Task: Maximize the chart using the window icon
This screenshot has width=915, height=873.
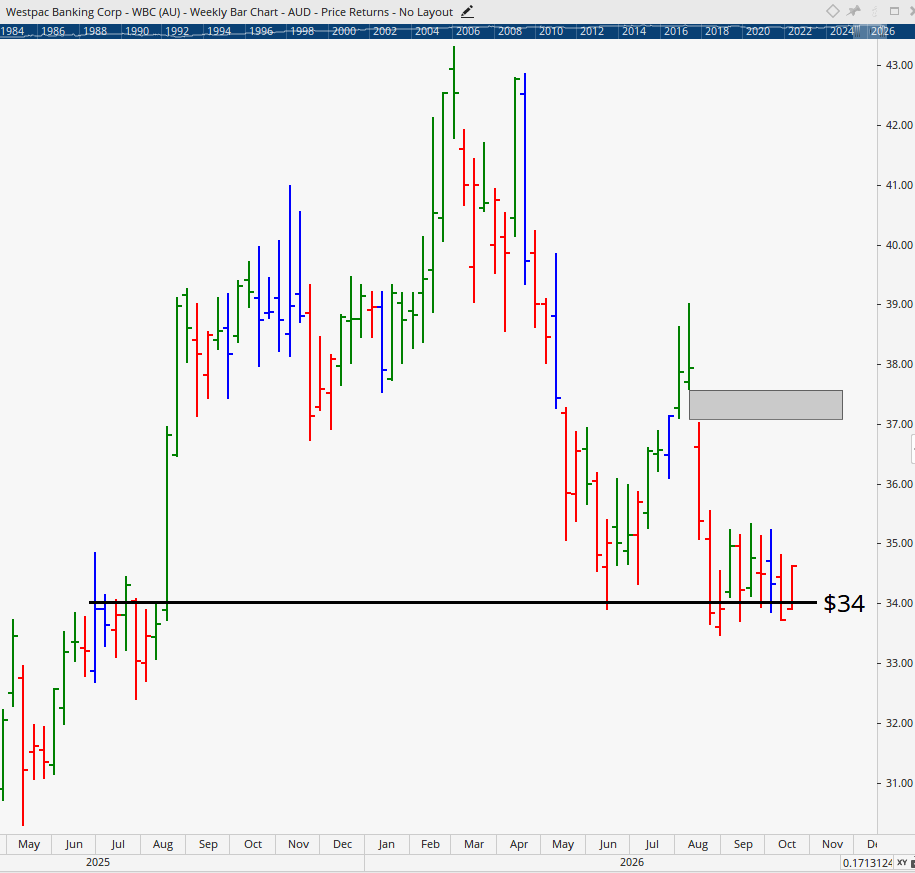Action: pyautogui.click(x=894, y=11)
